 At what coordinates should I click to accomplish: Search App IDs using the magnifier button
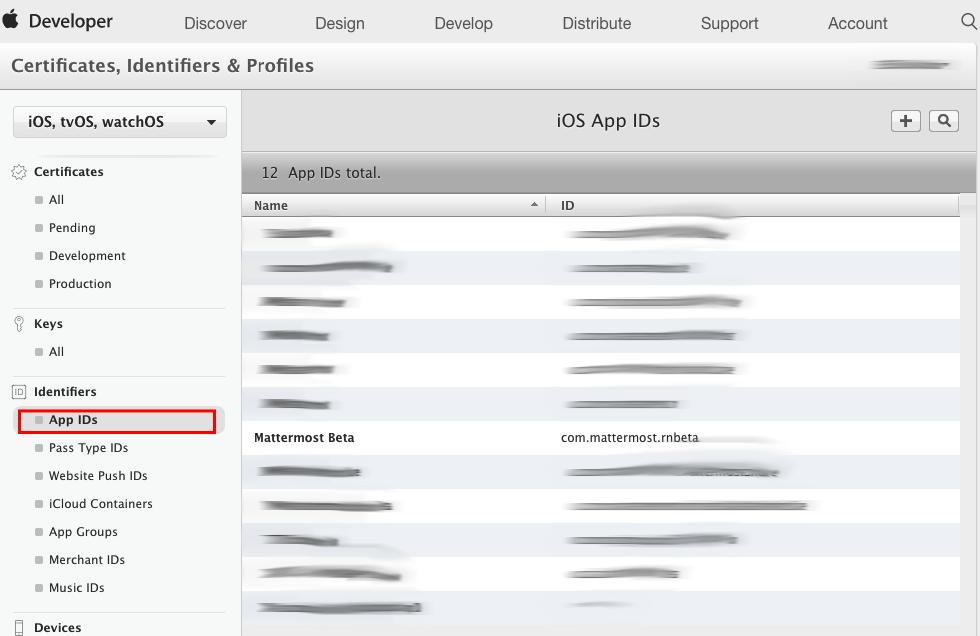click(943, 121)
